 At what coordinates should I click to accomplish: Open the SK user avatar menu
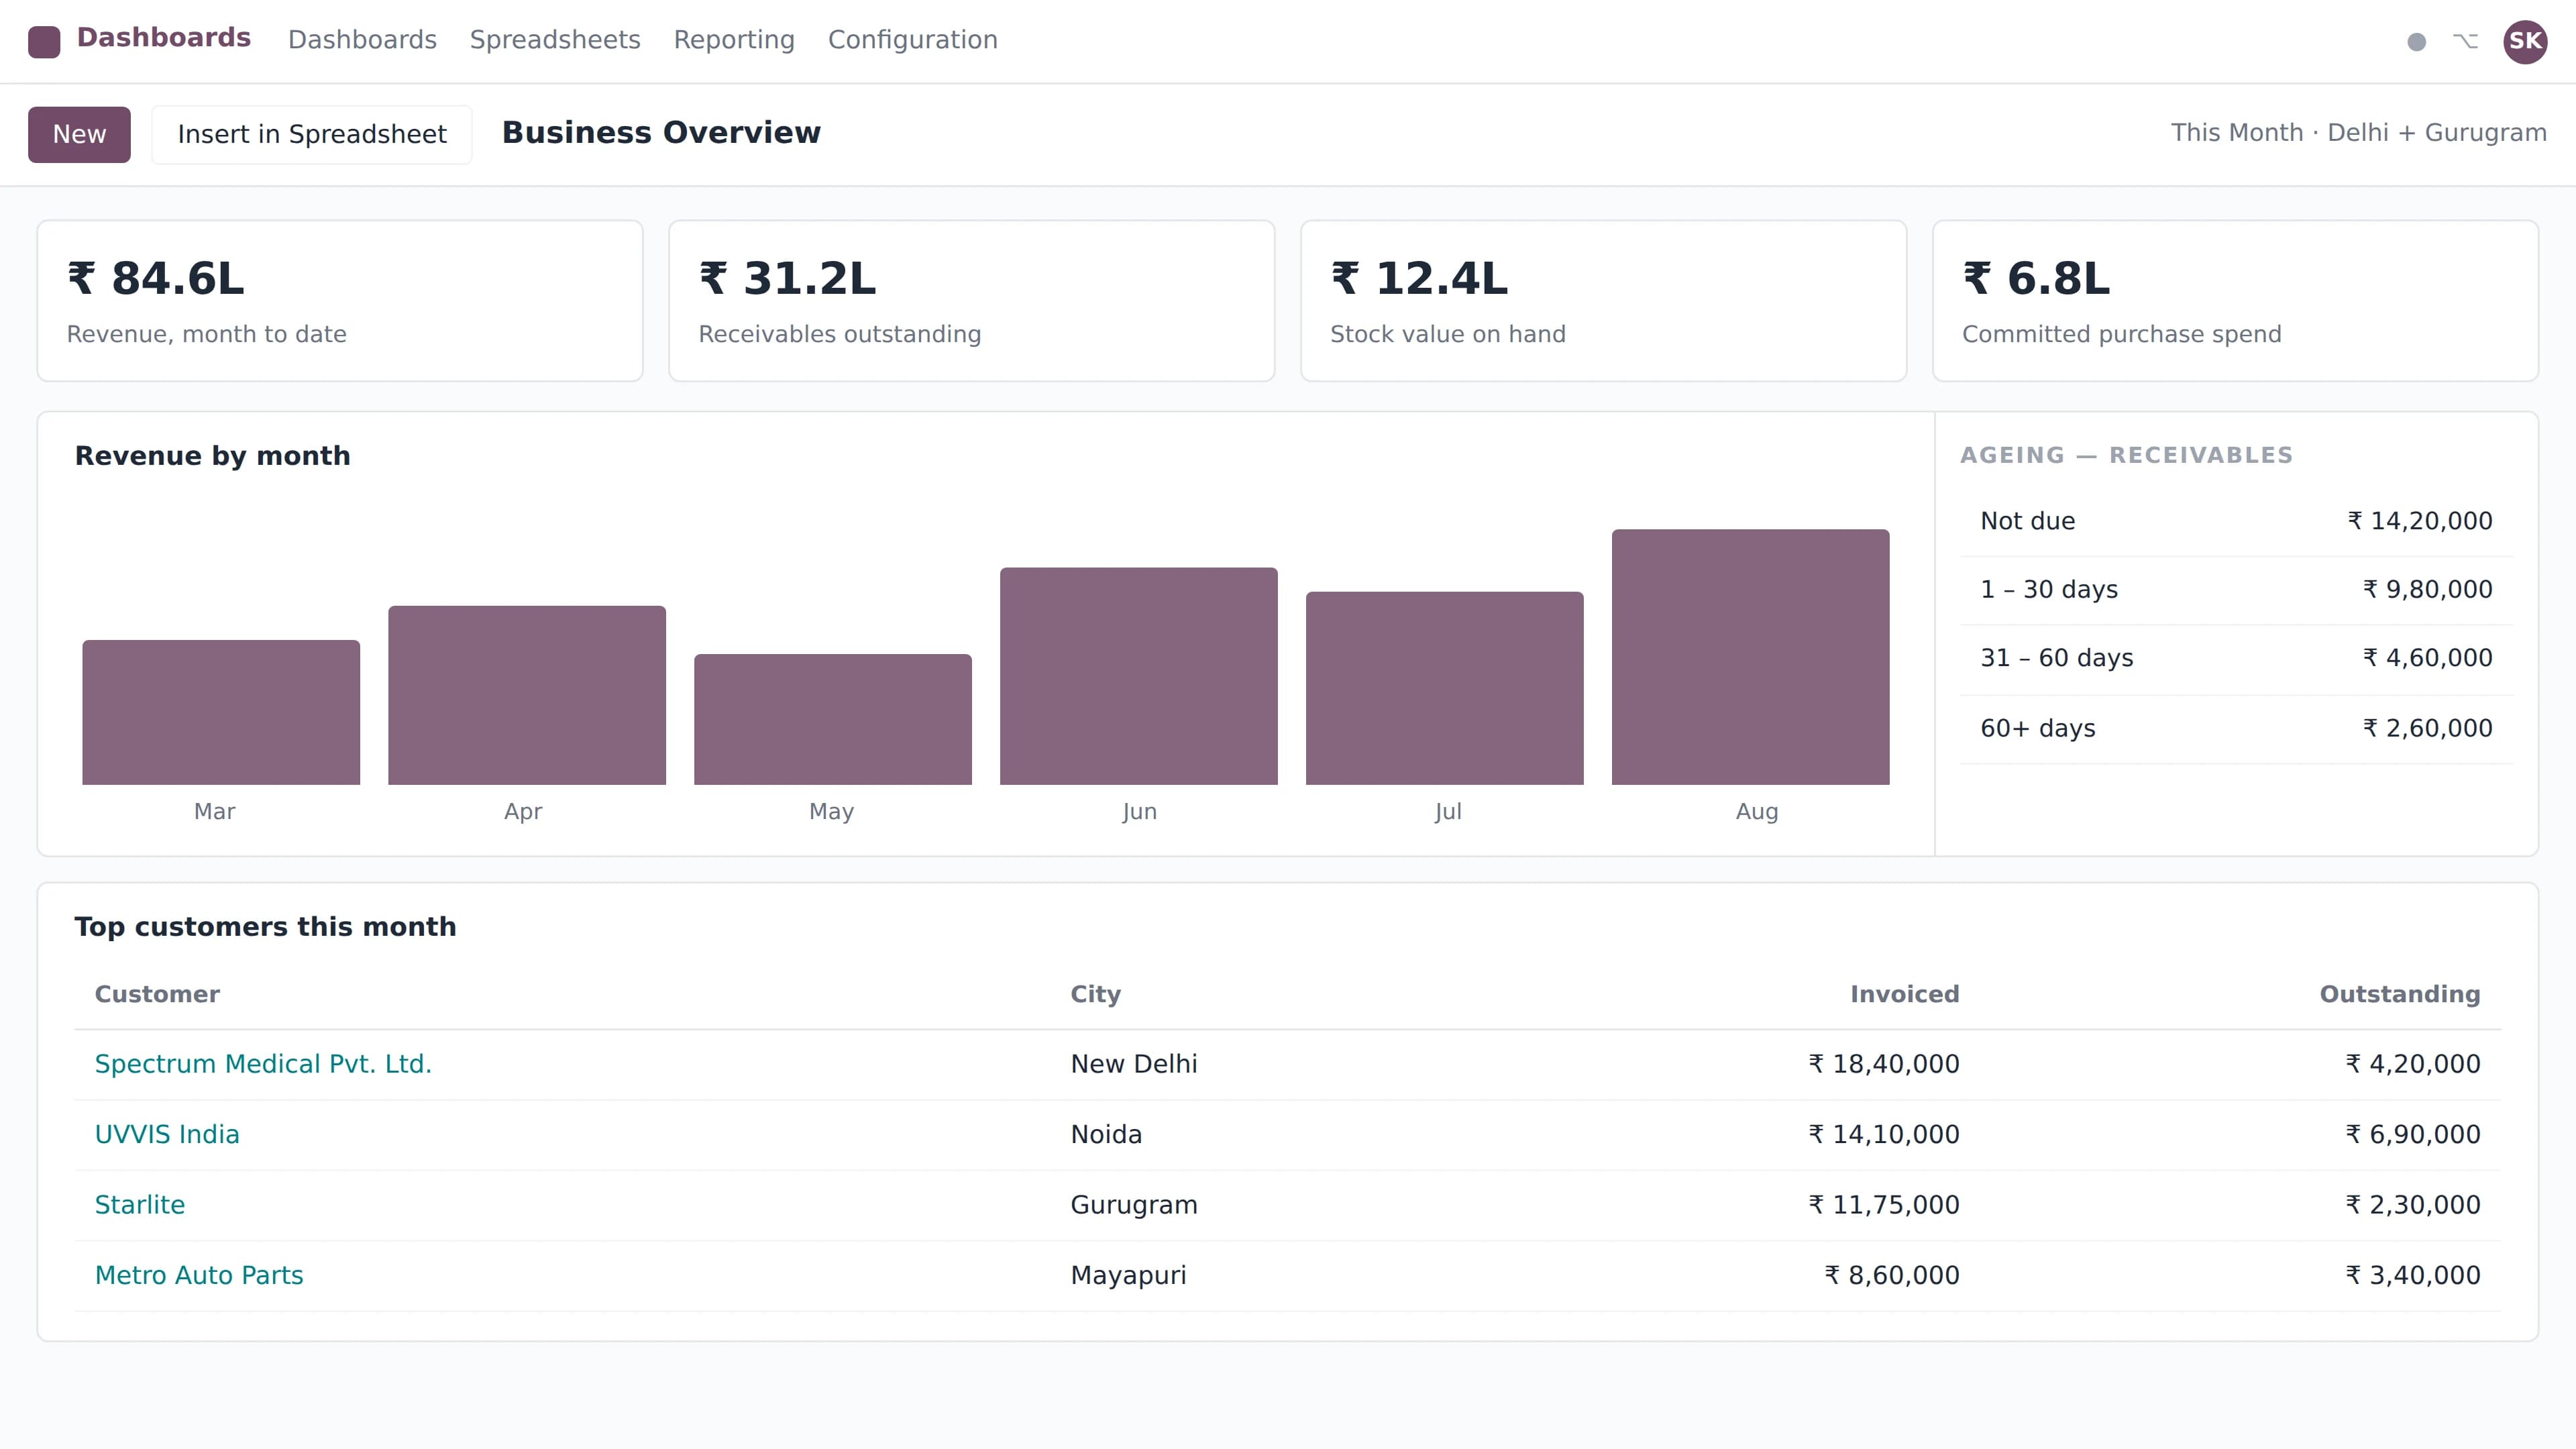click(2525, 41)
